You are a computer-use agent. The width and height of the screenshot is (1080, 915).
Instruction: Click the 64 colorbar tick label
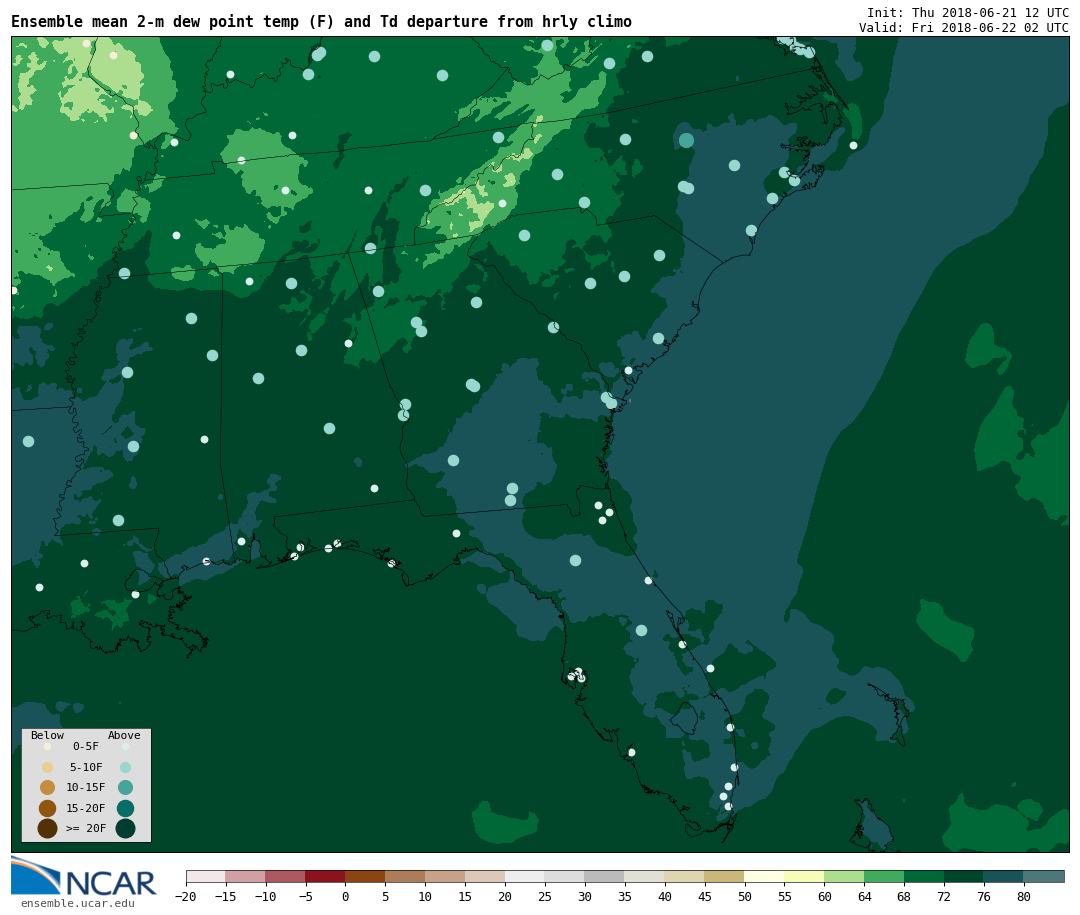pyautogui.click(x=864, y=896)
